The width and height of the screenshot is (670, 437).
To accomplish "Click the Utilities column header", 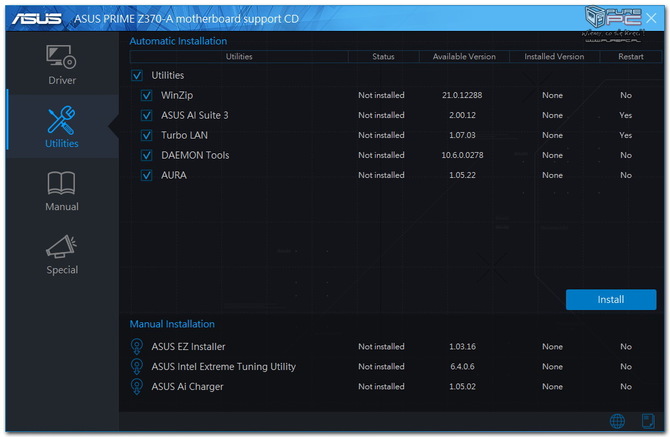I will point(239,56).
